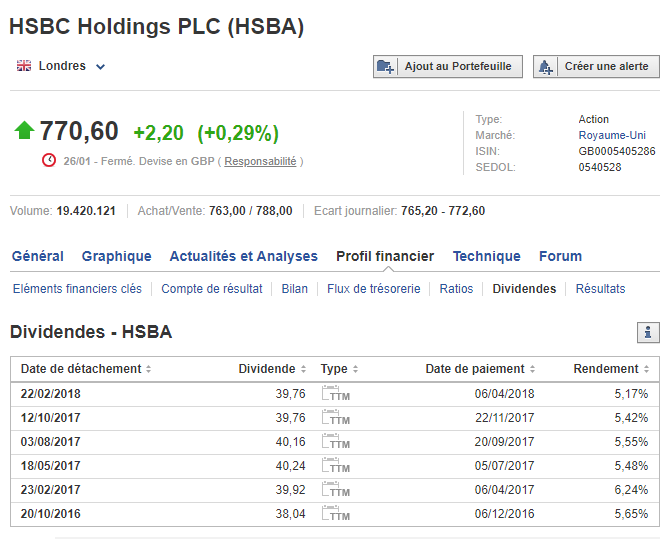Open the Résultats sub-tab
The width and height of the screenshot is (670, 539).
coord(600,289)
